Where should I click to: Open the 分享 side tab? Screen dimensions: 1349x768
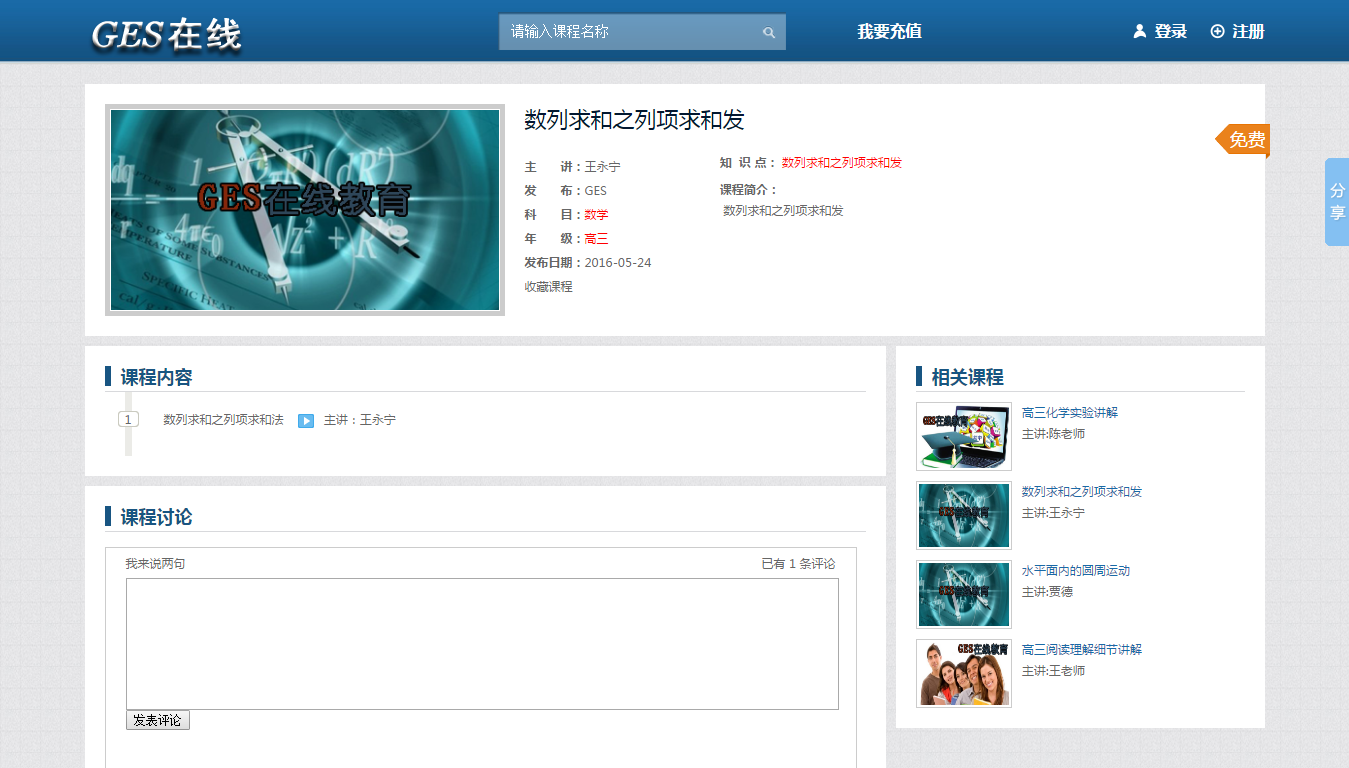click(x=1337, y=201)
